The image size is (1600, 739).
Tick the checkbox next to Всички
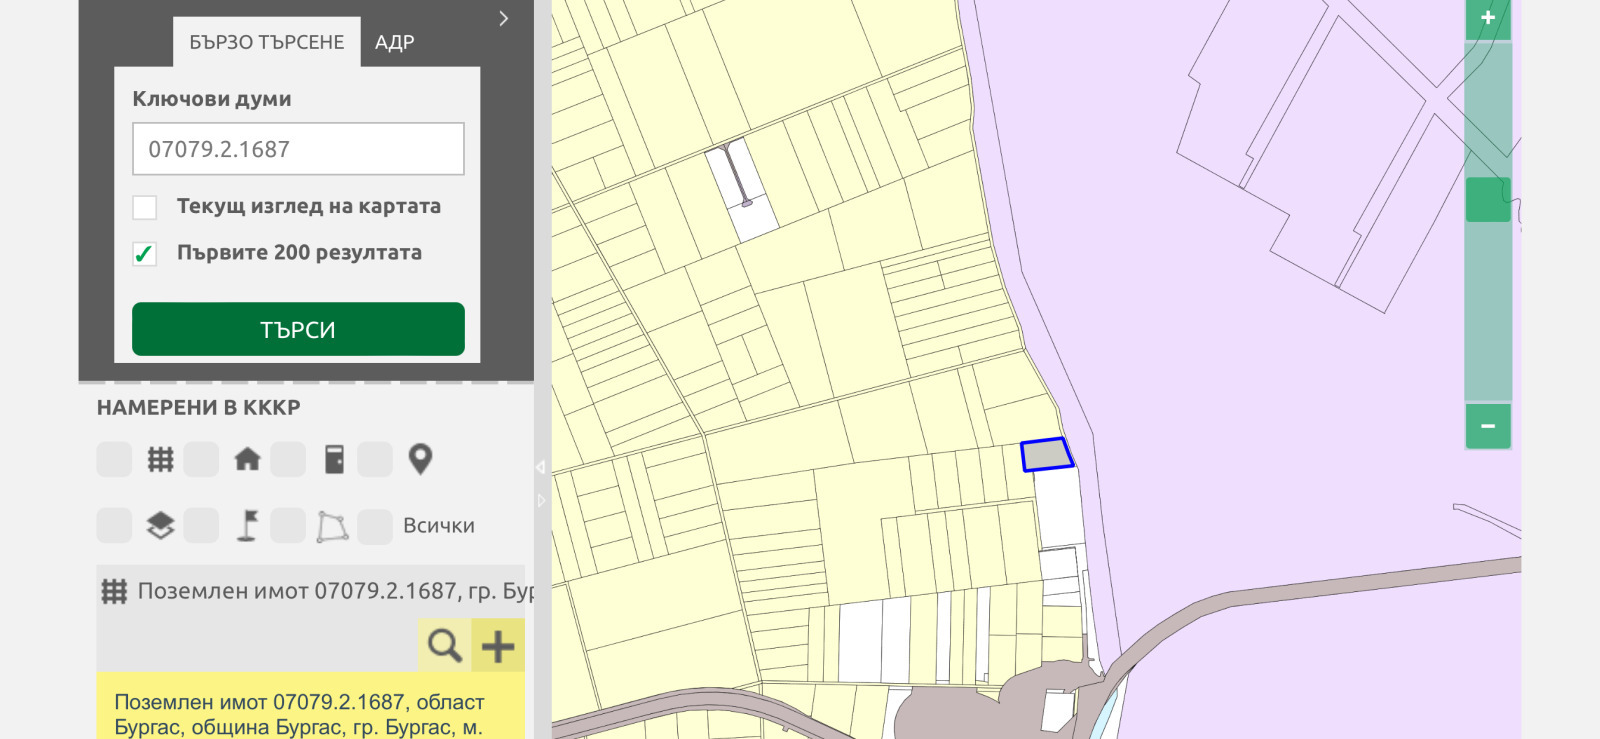[375, 526]
